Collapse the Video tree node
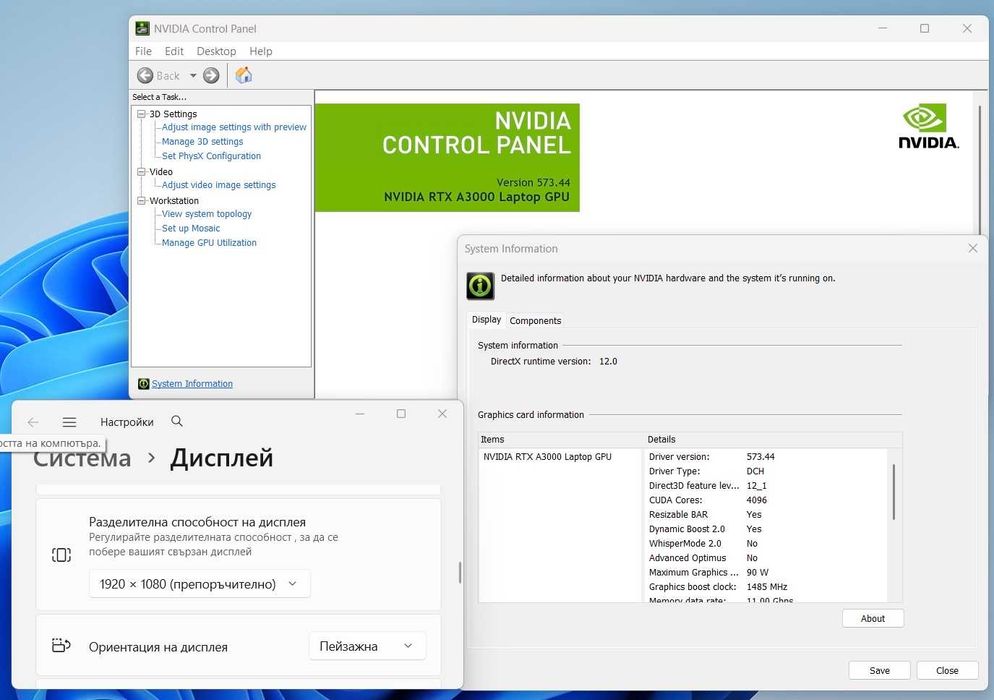This screenshot has width=994, height=700. coord(141,171)
